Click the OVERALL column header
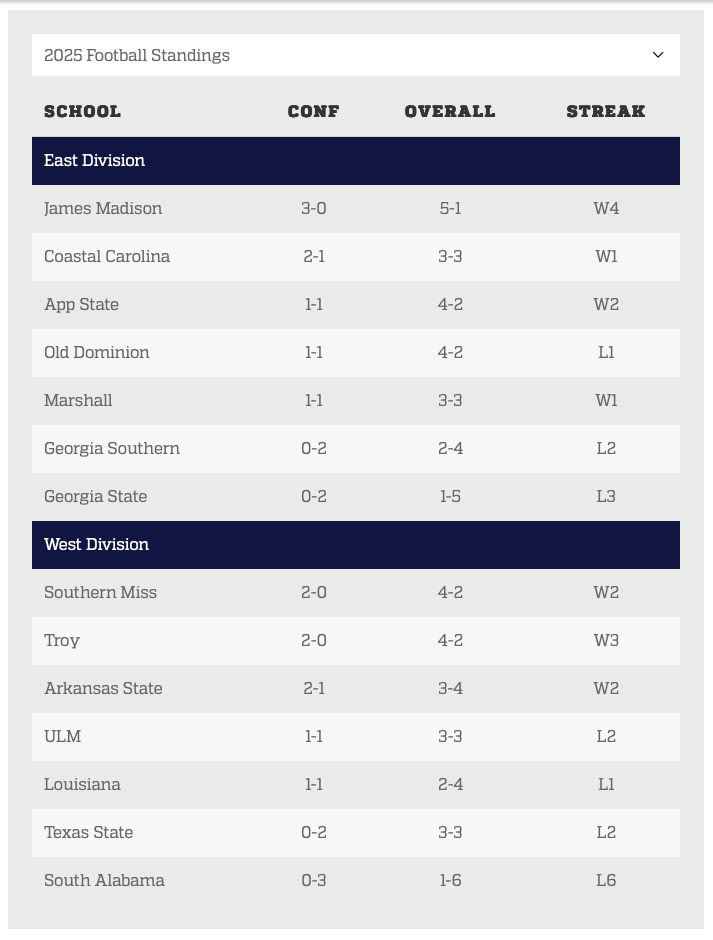 click(450, 111)
